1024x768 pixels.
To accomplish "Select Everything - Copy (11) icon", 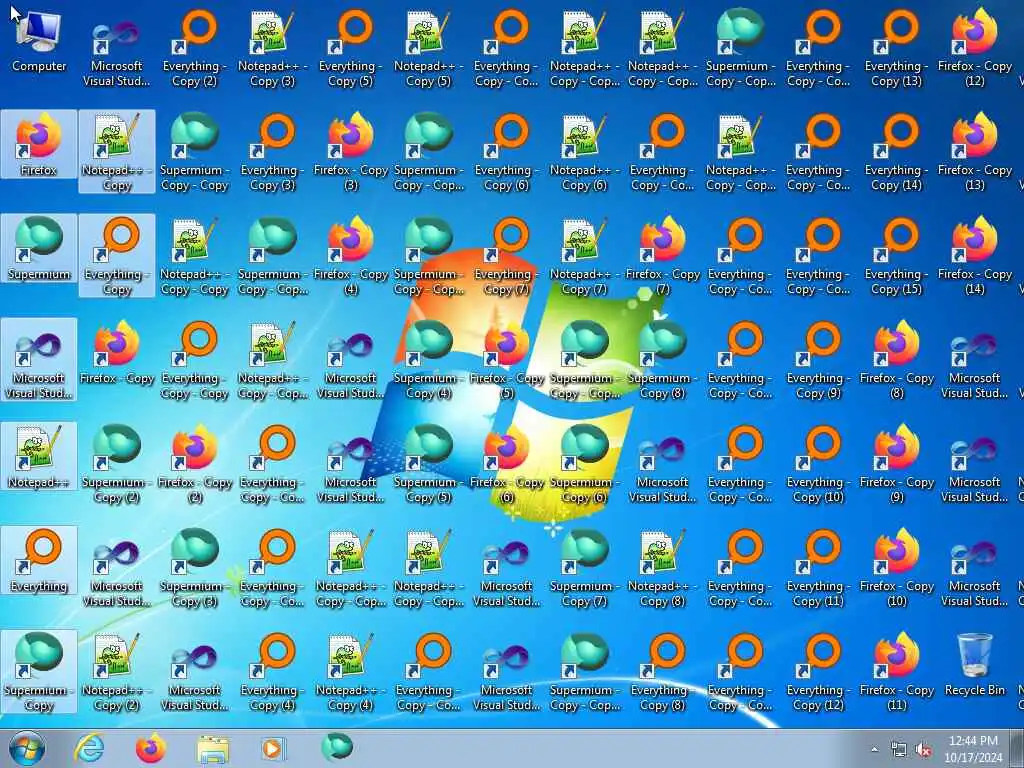I will (818, 568).
